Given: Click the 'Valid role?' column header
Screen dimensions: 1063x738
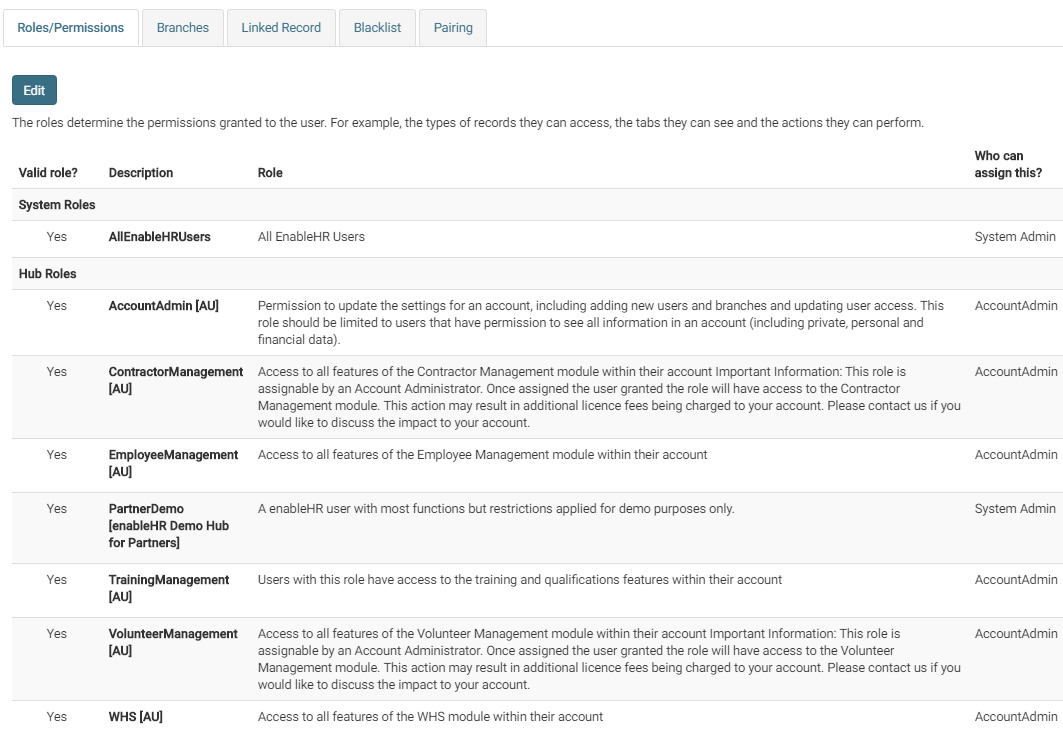Looking at the screenshot, I should click(x=48, y=173).
